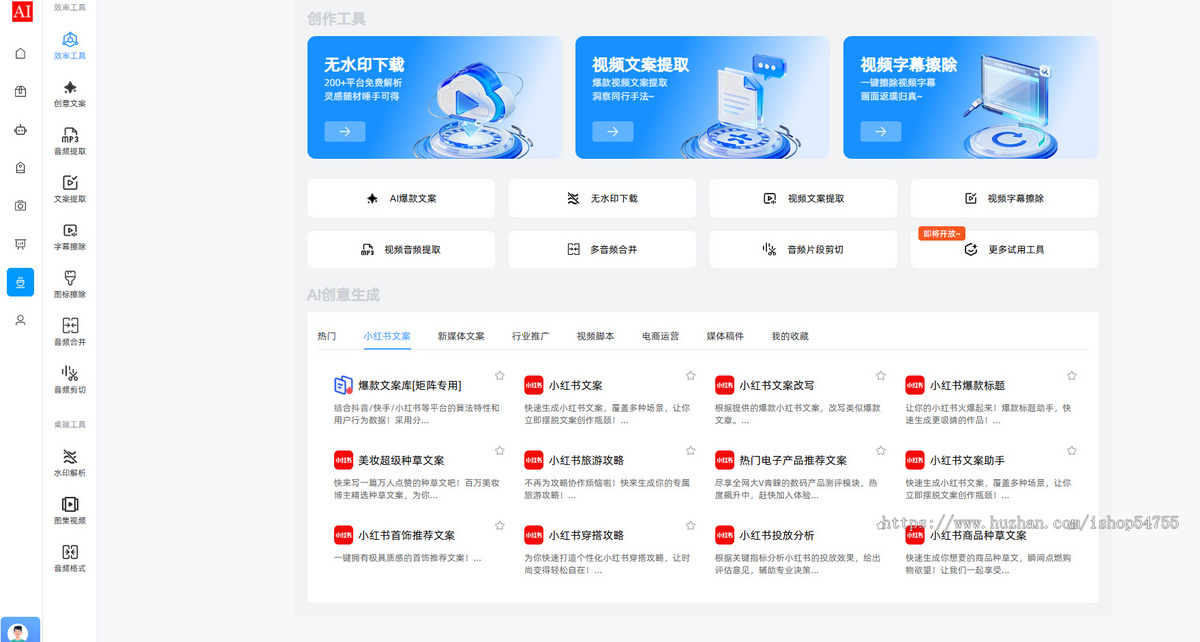Open the user profile icon in left rail

tap(20, 320)
